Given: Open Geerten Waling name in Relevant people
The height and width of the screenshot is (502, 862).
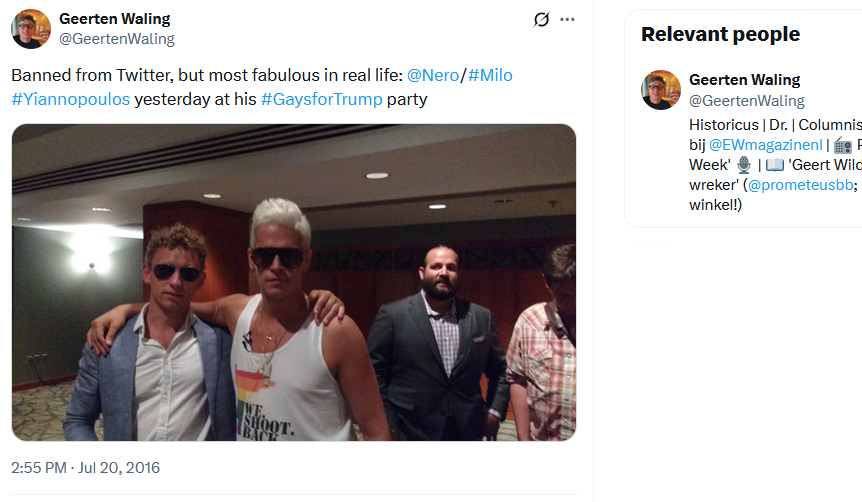Looking at the screenshot, I should (x=744, y=80).
